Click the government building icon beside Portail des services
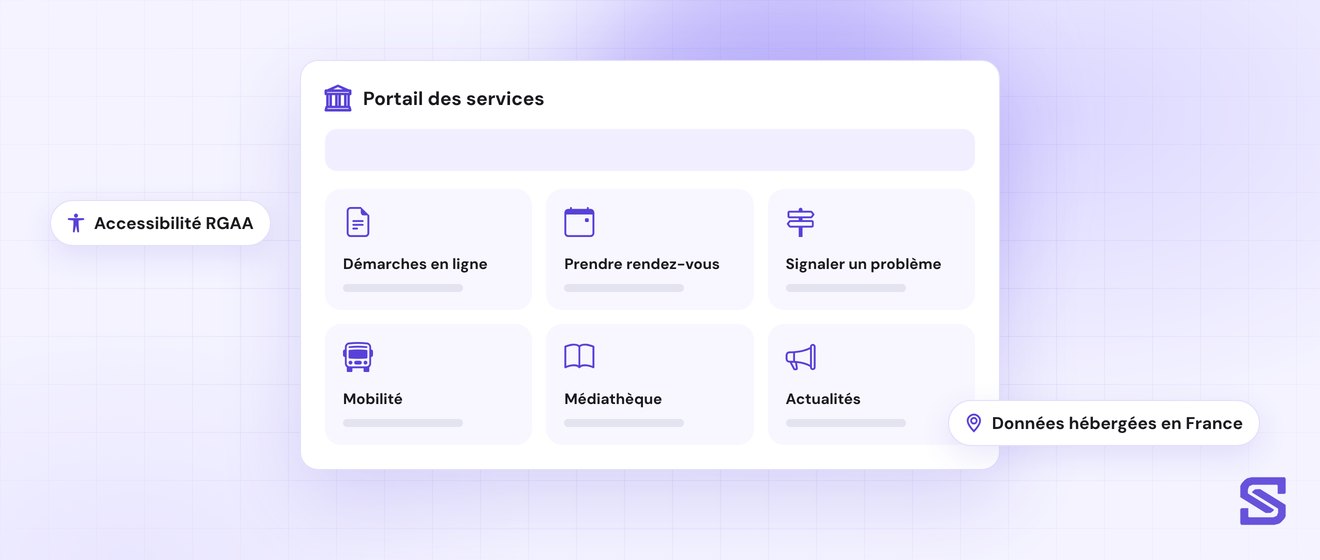 pyautogui.click(x=338, y=98)
